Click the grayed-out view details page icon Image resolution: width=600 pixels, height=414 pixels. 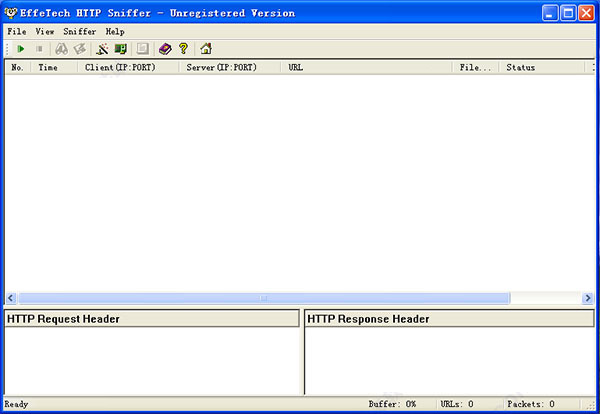[x=142, y=49]
